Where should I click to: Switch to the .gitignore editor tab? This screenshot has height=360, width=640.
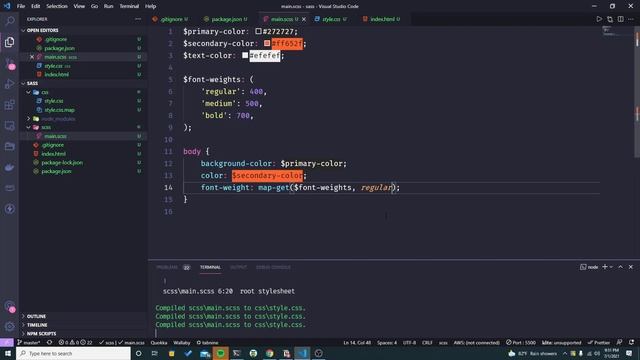[x=170, y=19]
